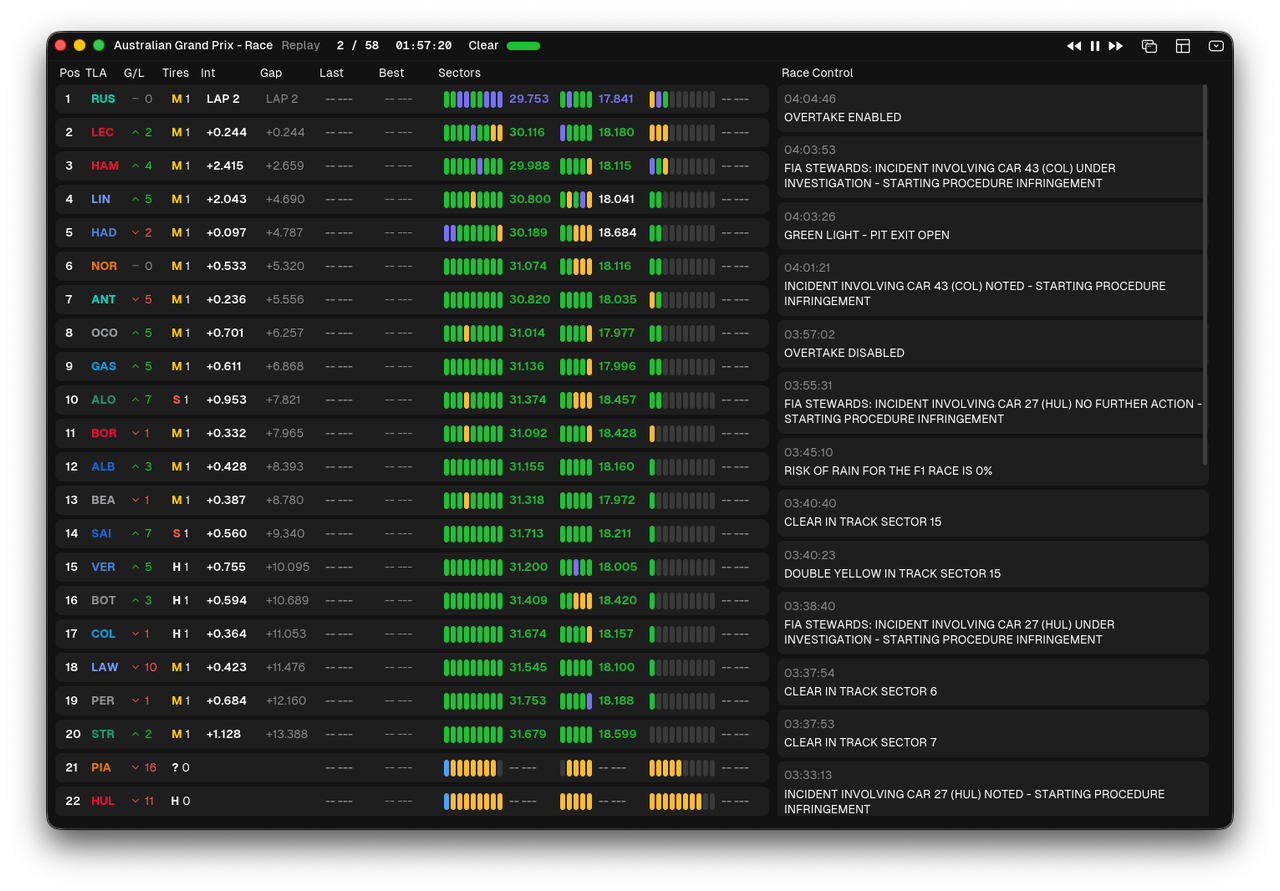
Task: Click the Race Control panel heading
Action: coord(817,73)
